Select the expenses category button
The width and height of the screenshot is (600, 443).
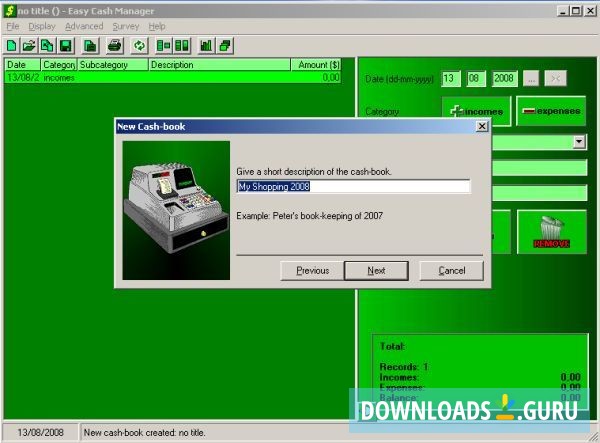coord(551,111)
